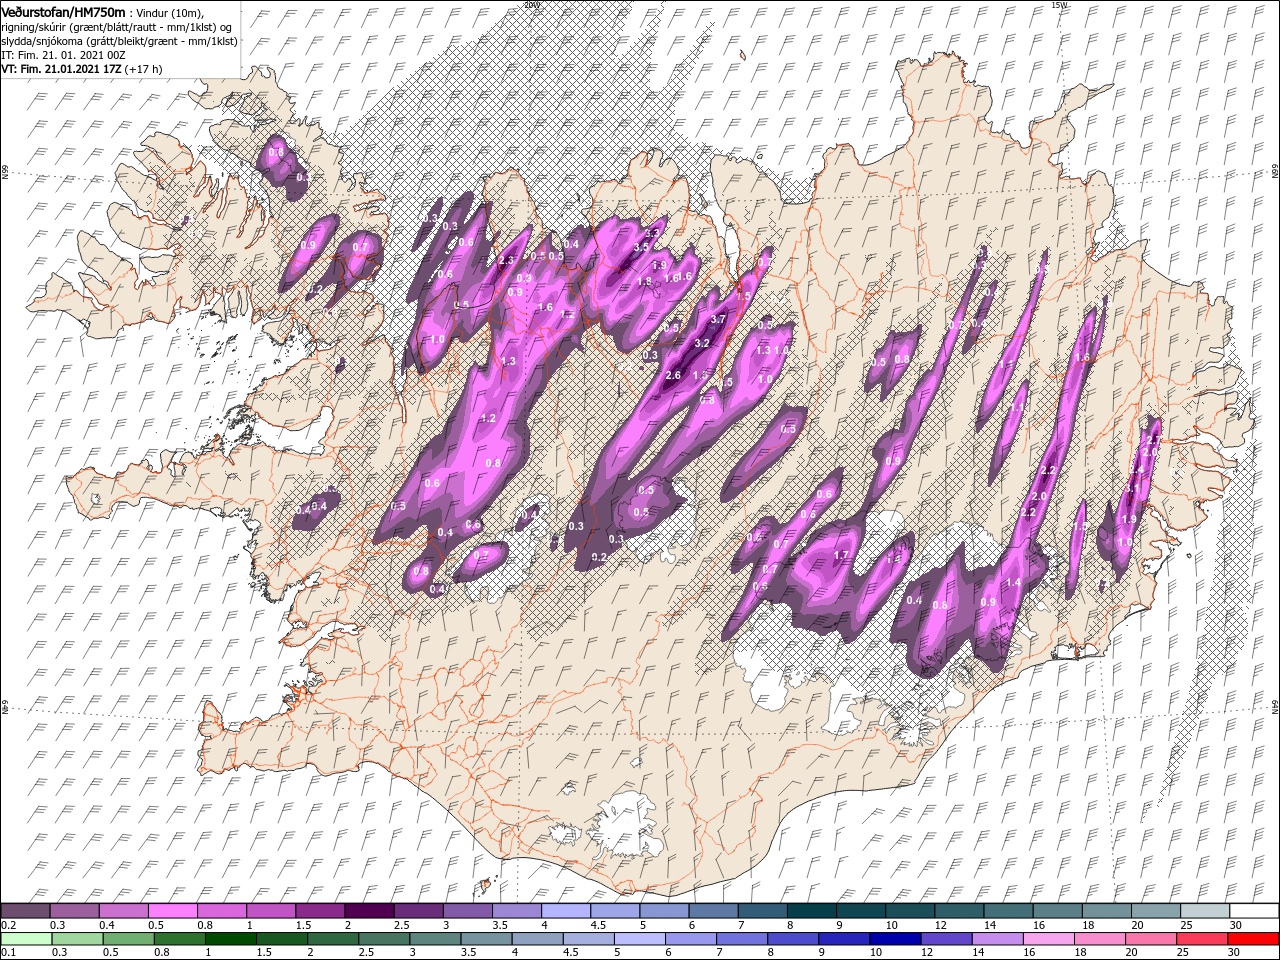Click the '3.7' precipitation value on the map

717,319
